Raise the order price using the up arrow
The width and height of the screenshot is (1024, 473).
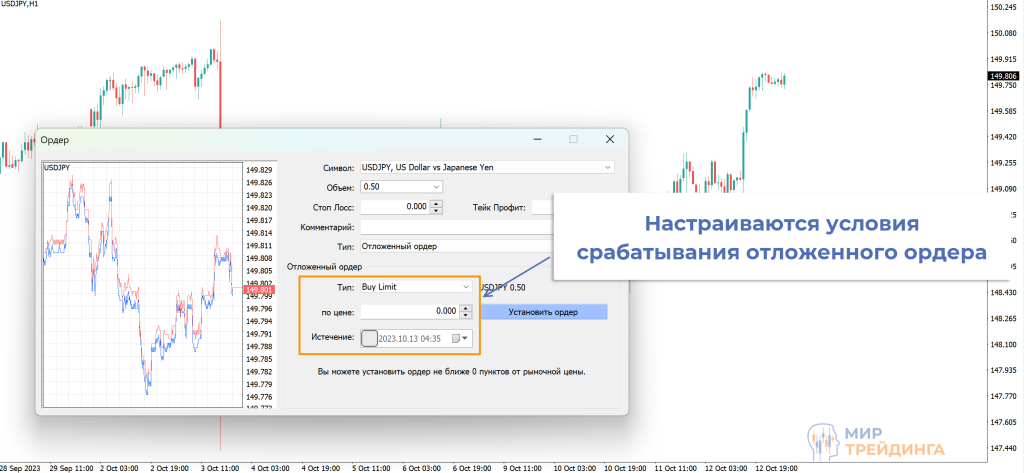465,308
